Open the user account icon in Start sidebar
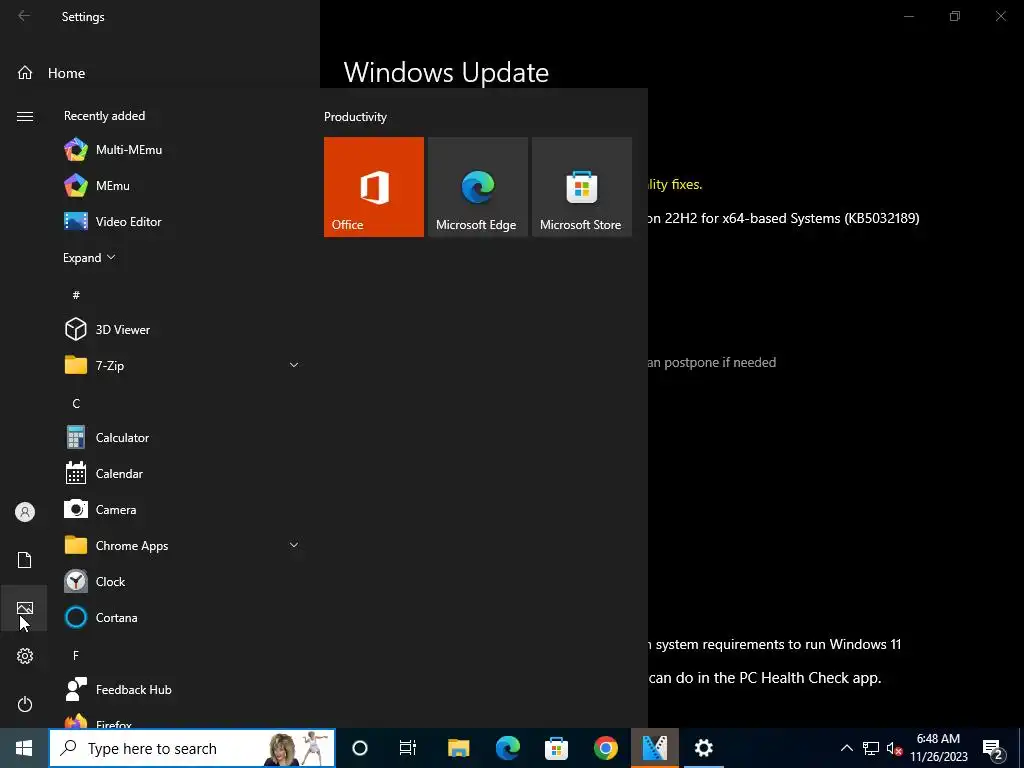 [24, 512]
